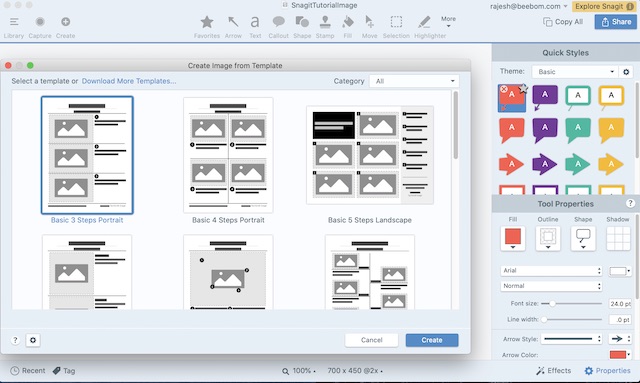Open the rajesh@beebom.com account menu
Viewport: 640px width, 383px height.
(x=529, y=7)
